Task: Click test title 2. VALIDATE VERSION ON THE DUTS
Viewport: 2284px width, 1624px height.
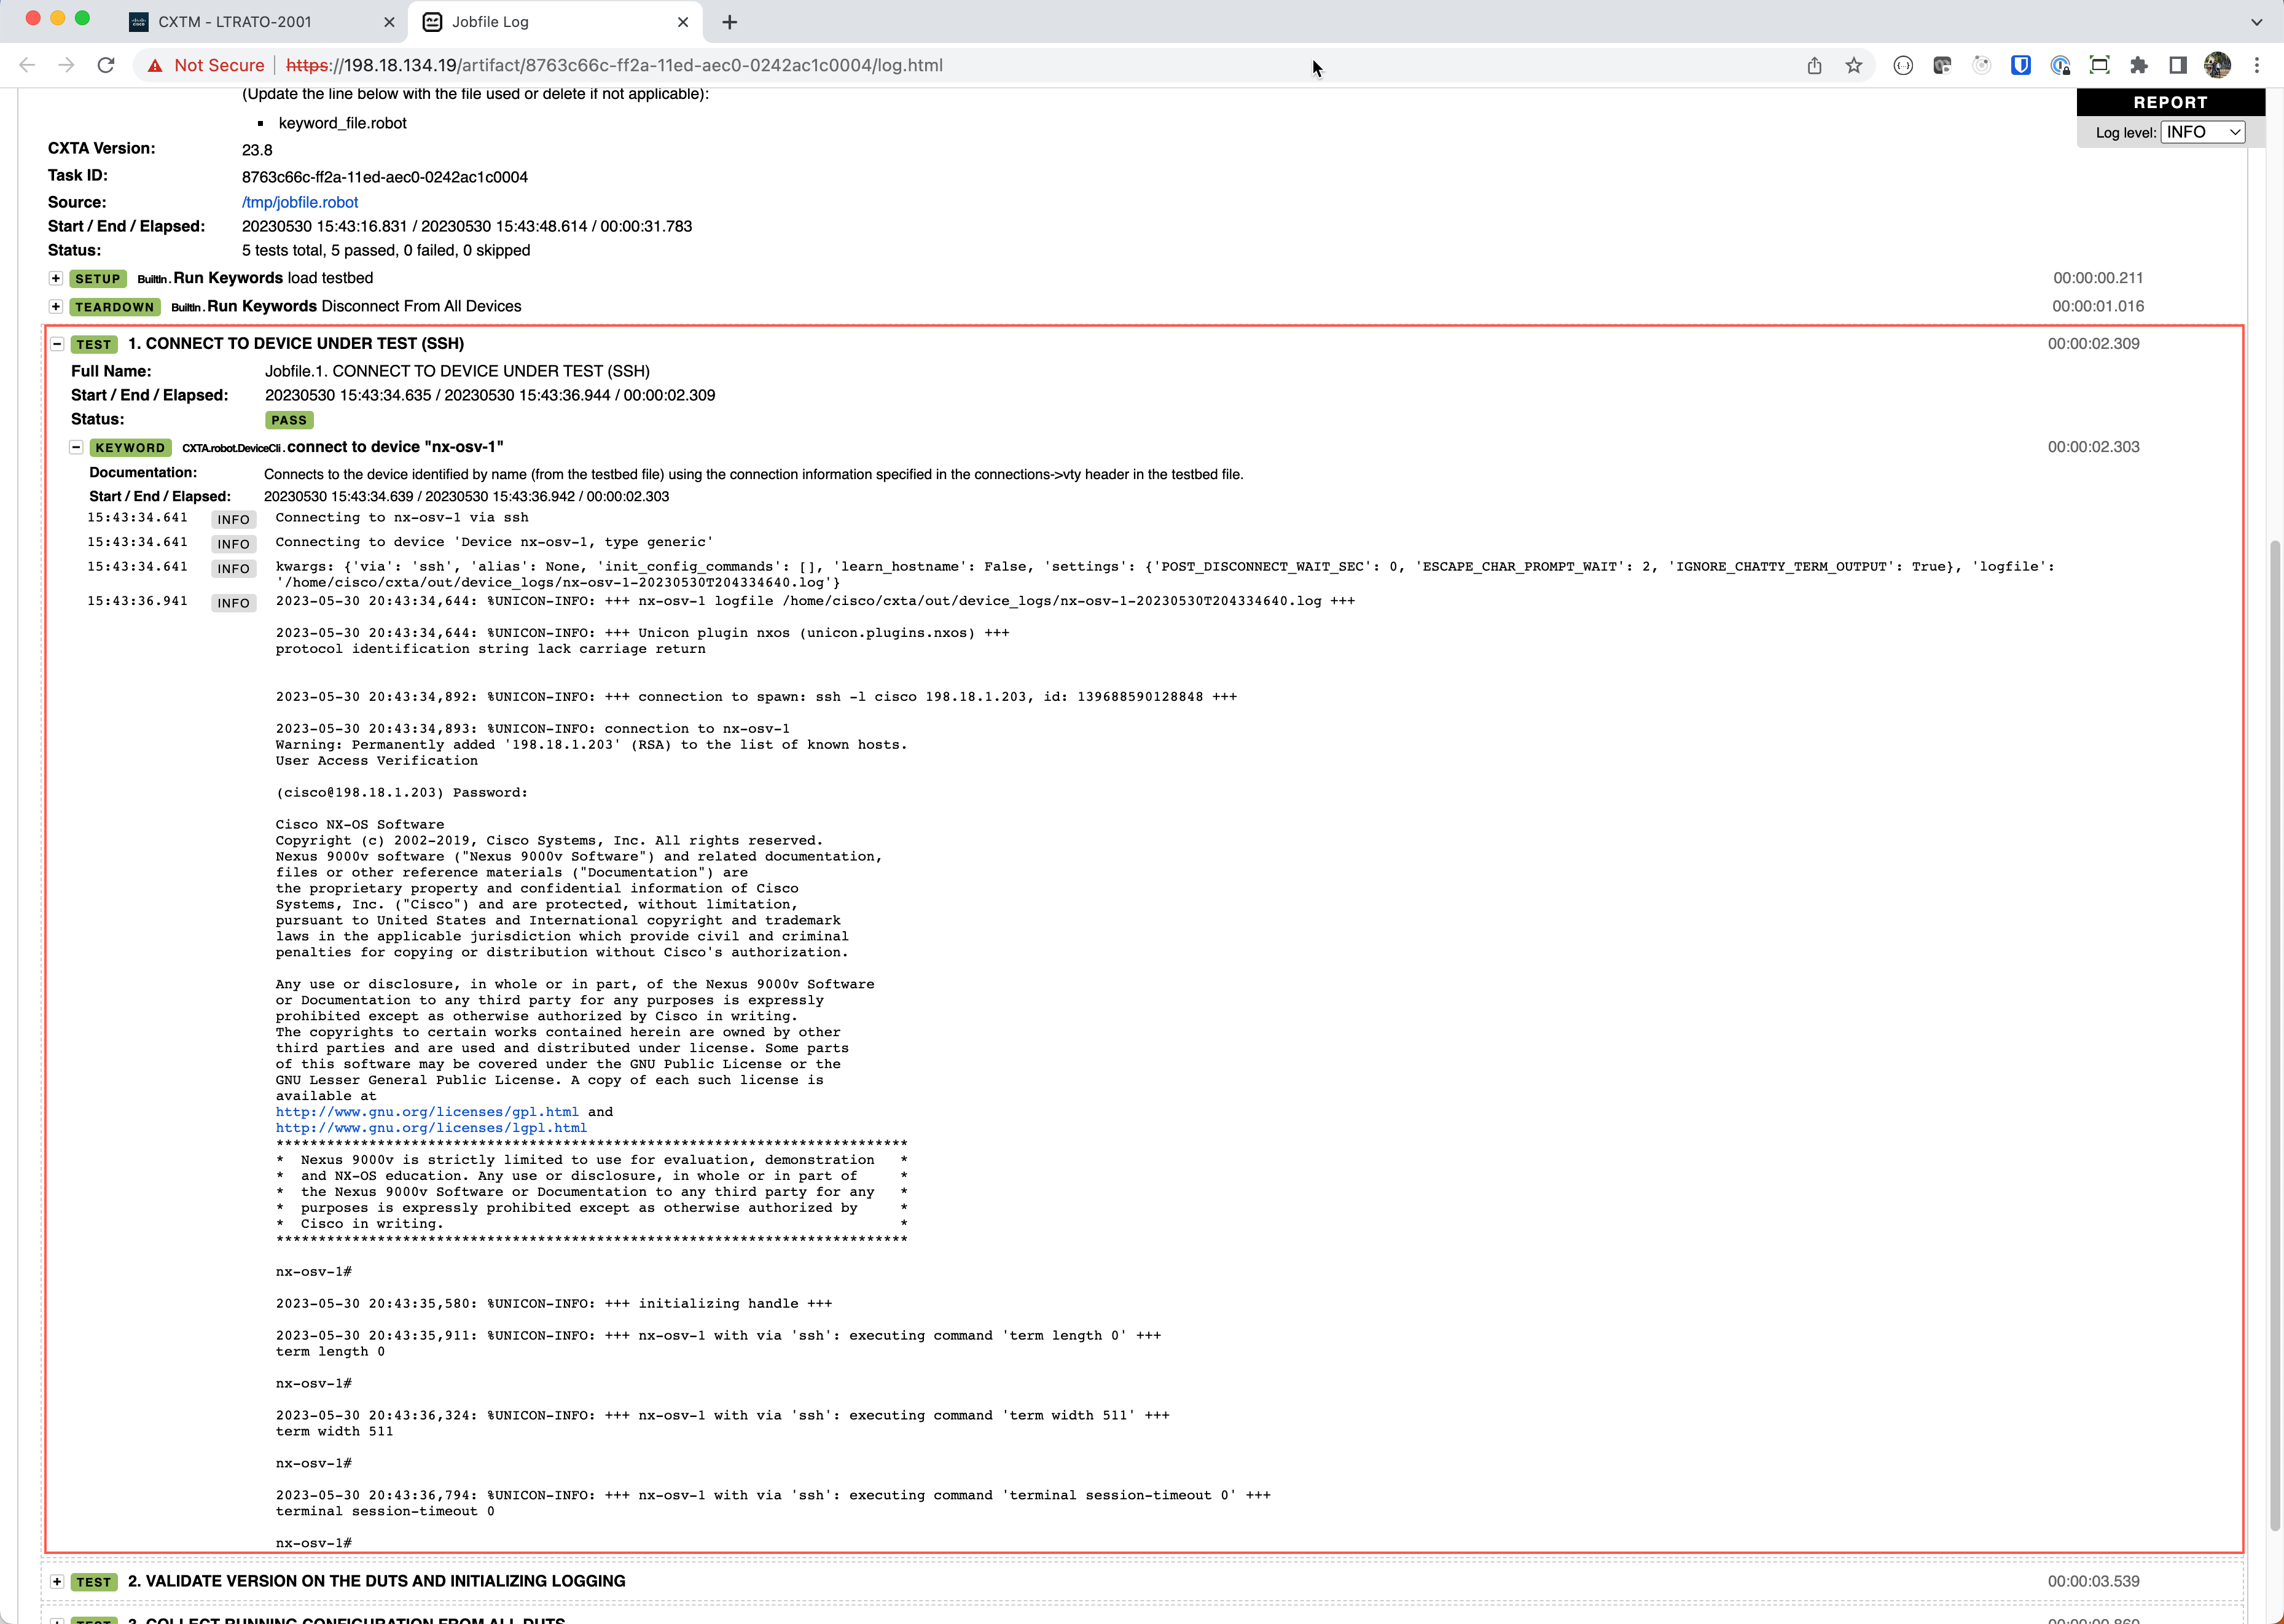Action: [x=377, y=1581]
